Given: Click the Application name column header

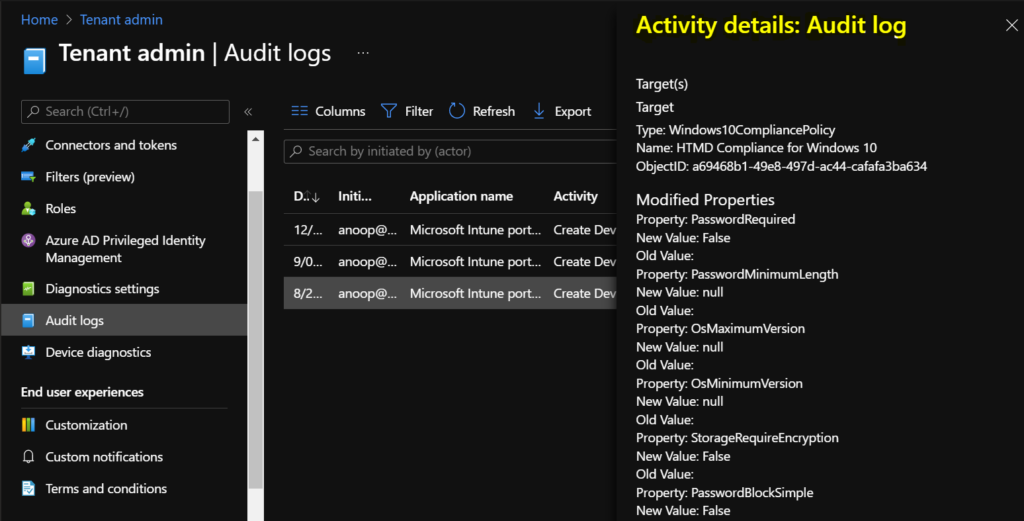Looking at the screenshot, I should click(x=461, y=197).
